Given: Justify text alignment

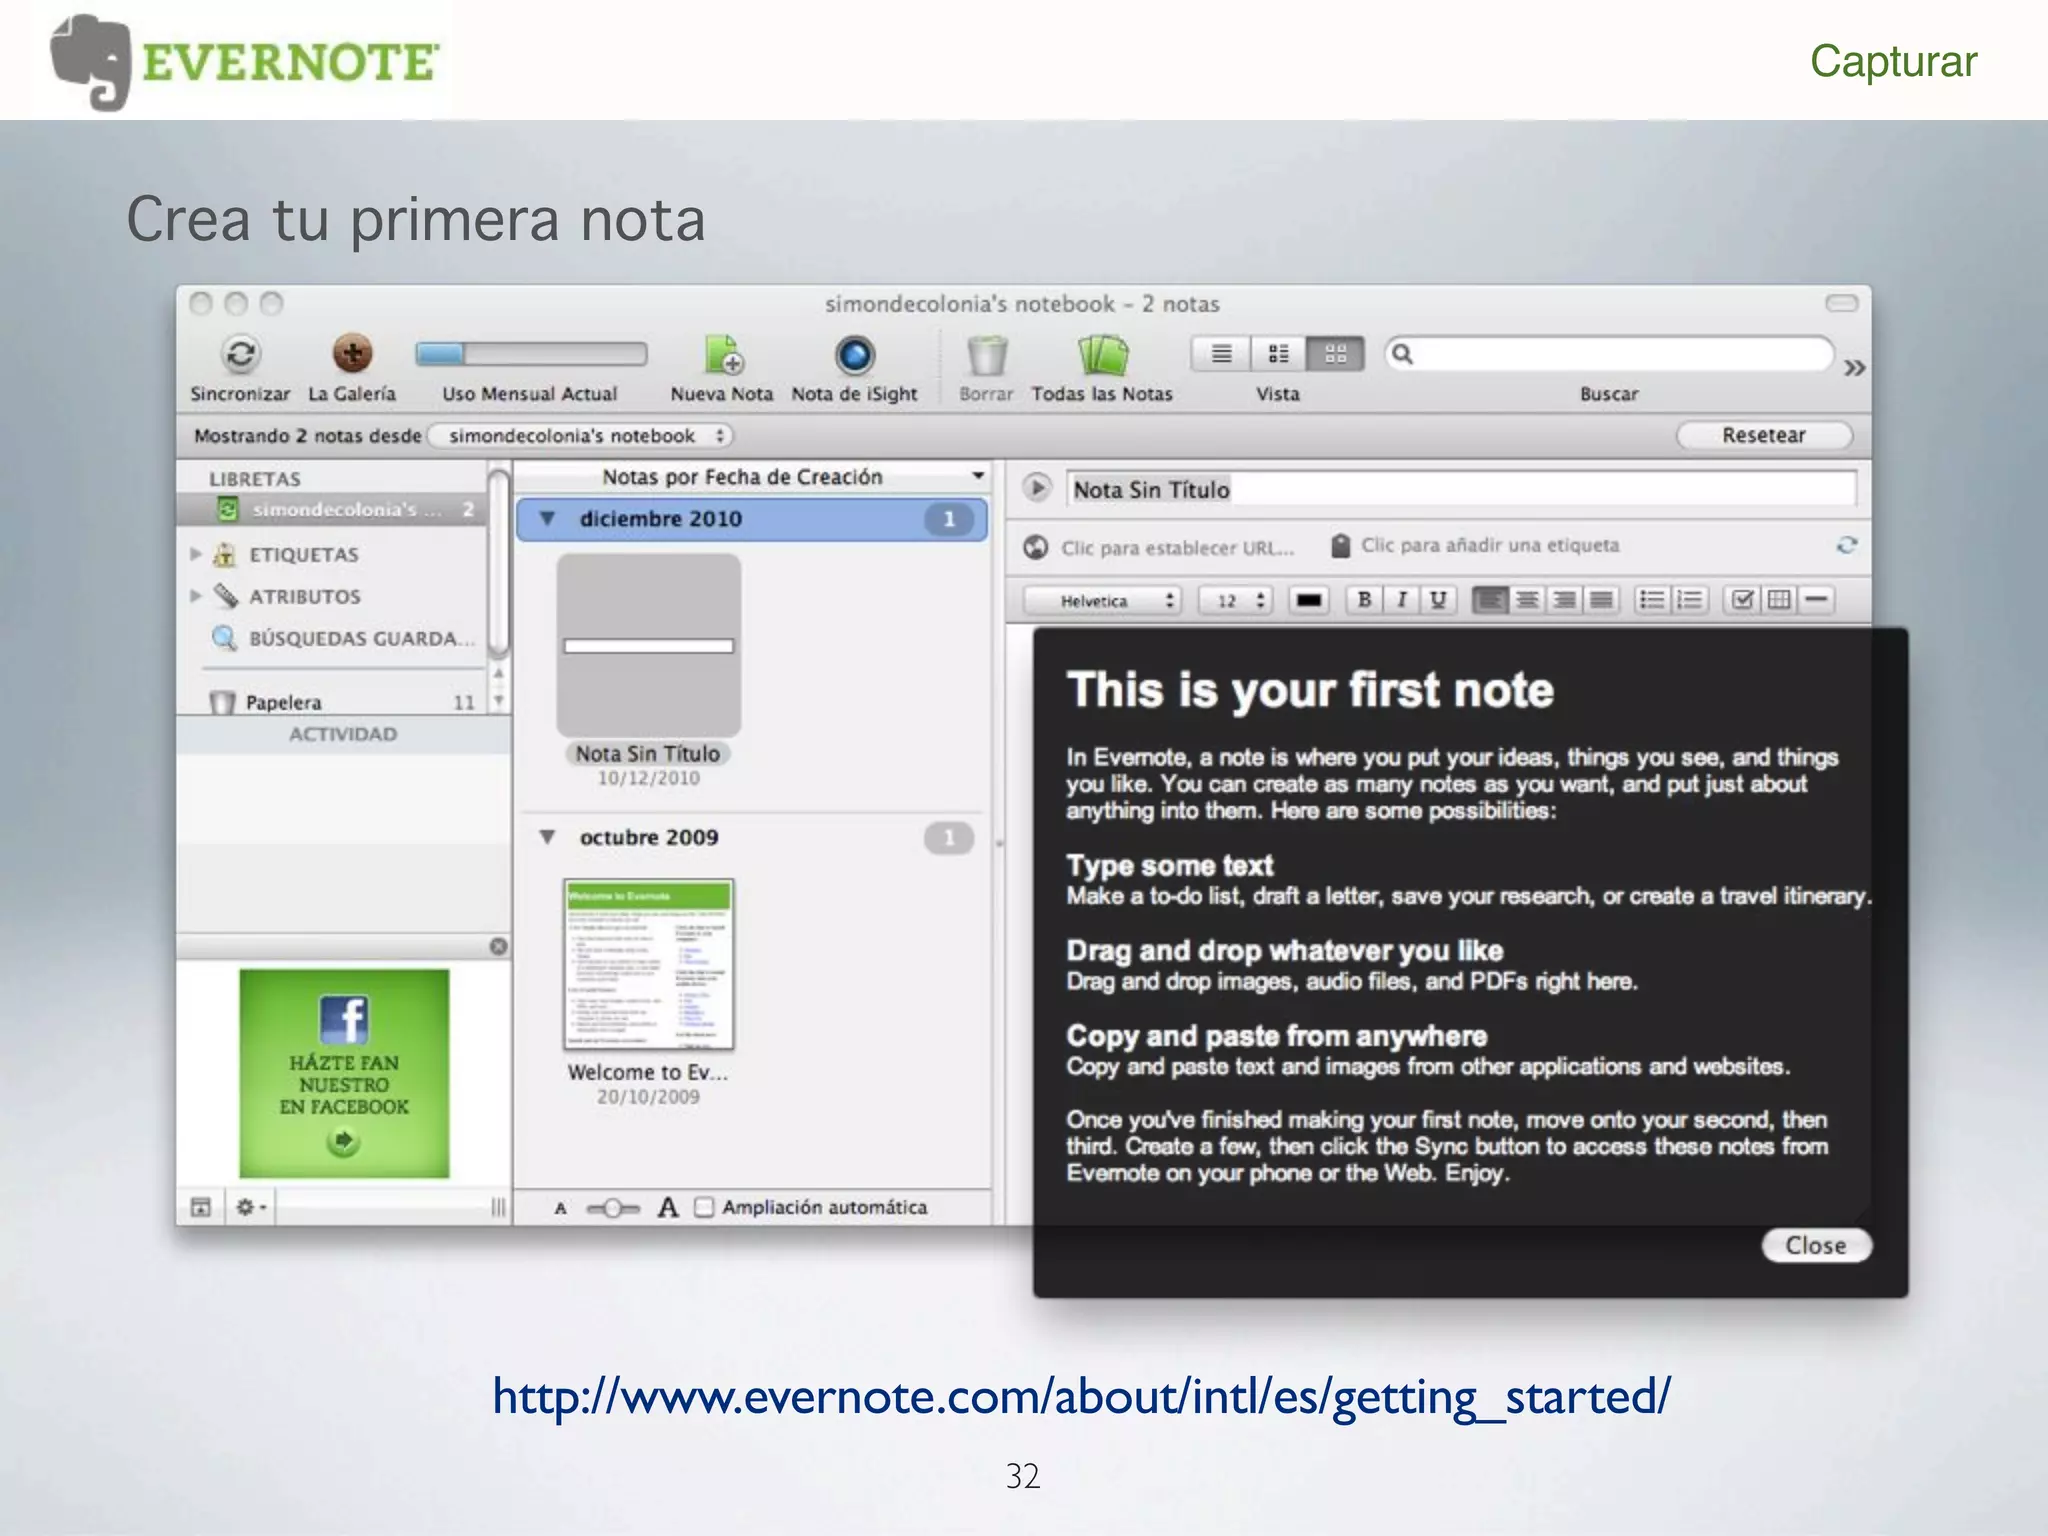Looking at the screenshot, I should (1601, 600).
